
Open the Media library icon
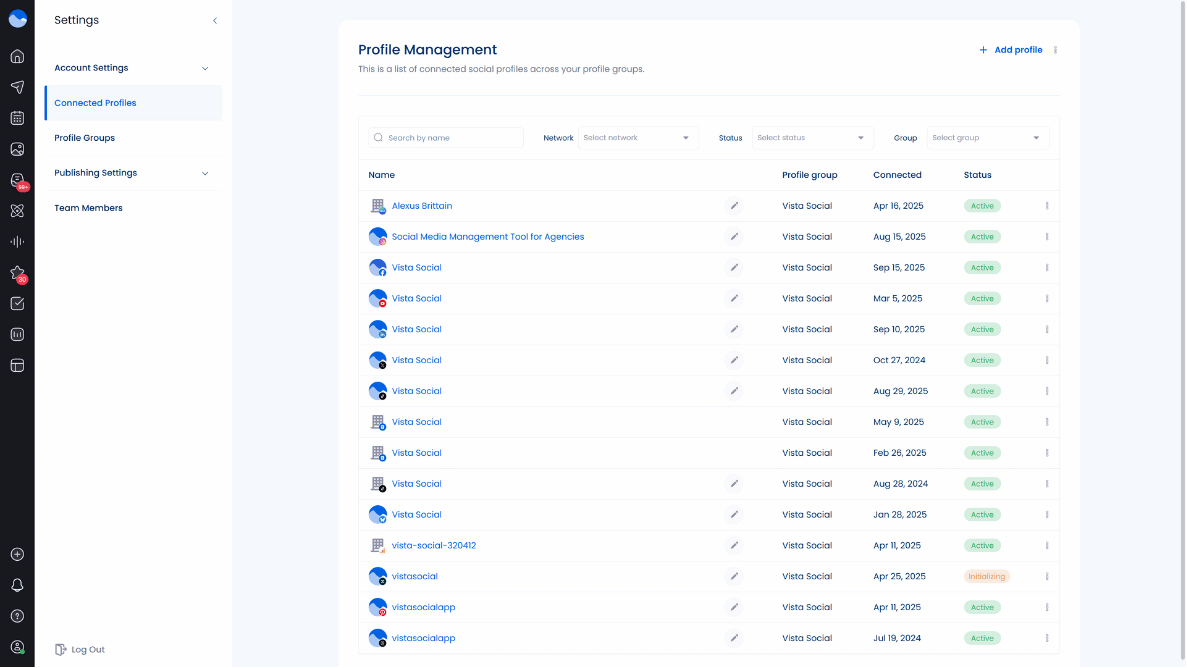pos(17,149)
